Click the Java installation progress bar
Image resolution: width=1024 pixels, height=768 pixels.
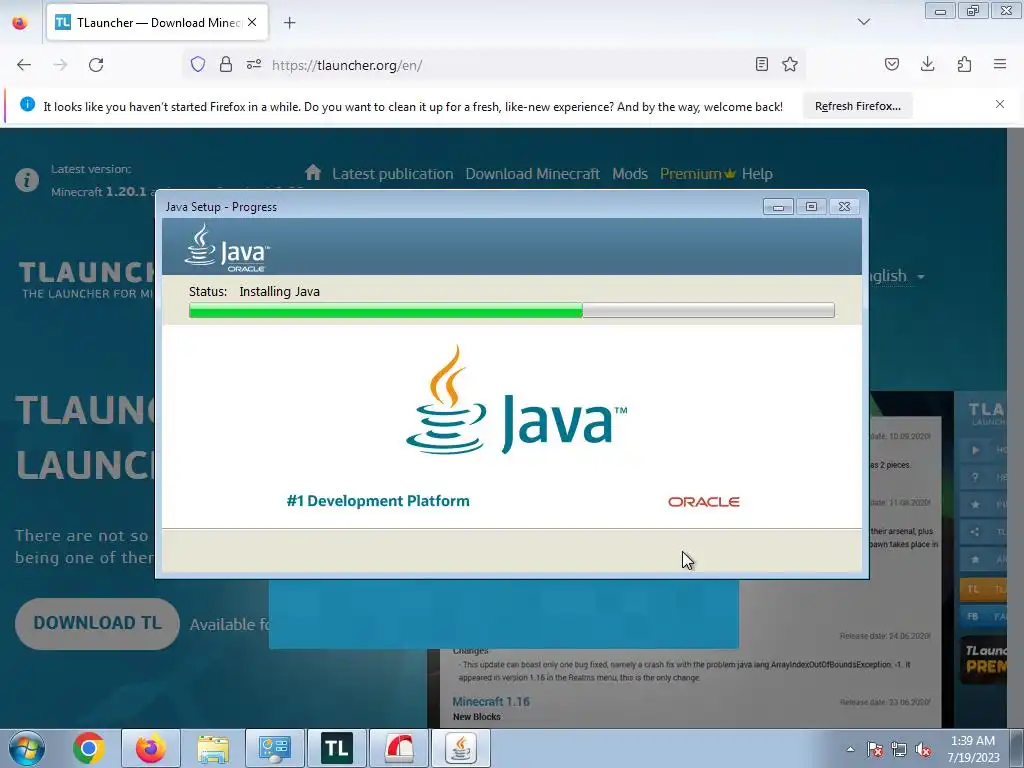pyautogui.click(x=511, y=310)
